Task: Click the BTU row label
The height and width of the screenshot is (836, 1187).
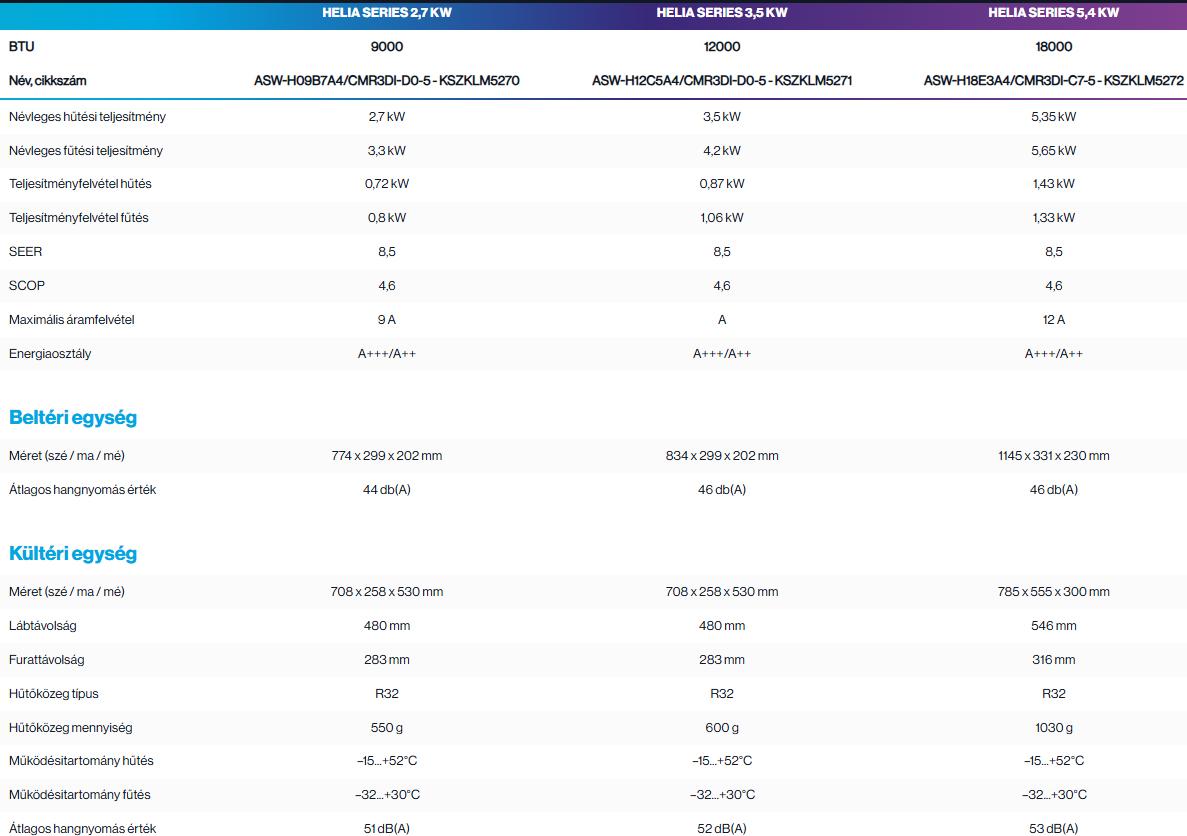Action: (x=22, y=47)
